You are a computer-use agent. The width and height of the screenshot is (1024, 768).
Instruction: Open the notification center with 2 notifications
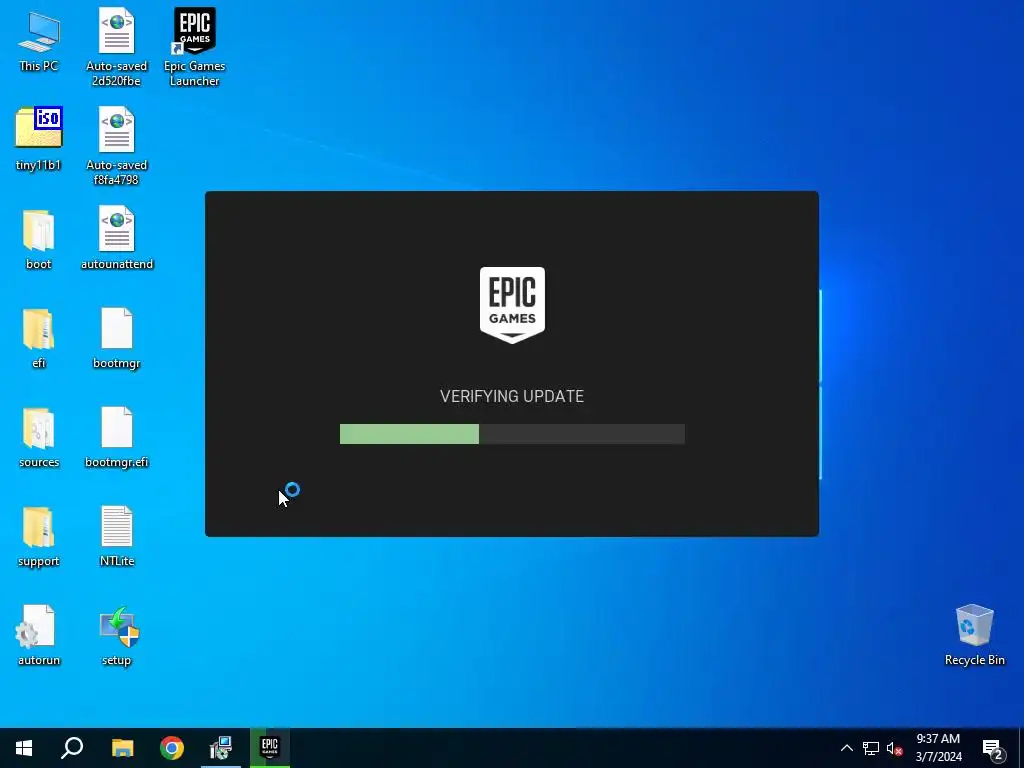993,750
